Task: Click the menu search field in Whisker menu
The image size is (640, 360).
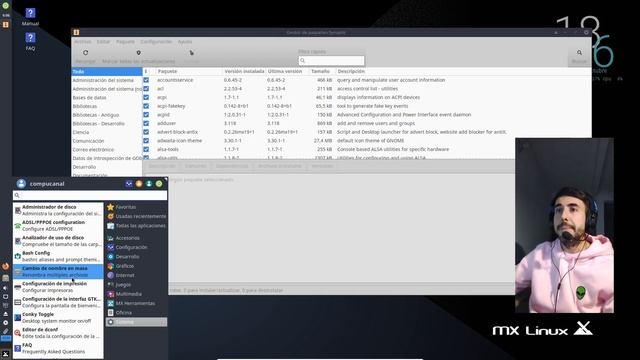Action: click(90, 196)
